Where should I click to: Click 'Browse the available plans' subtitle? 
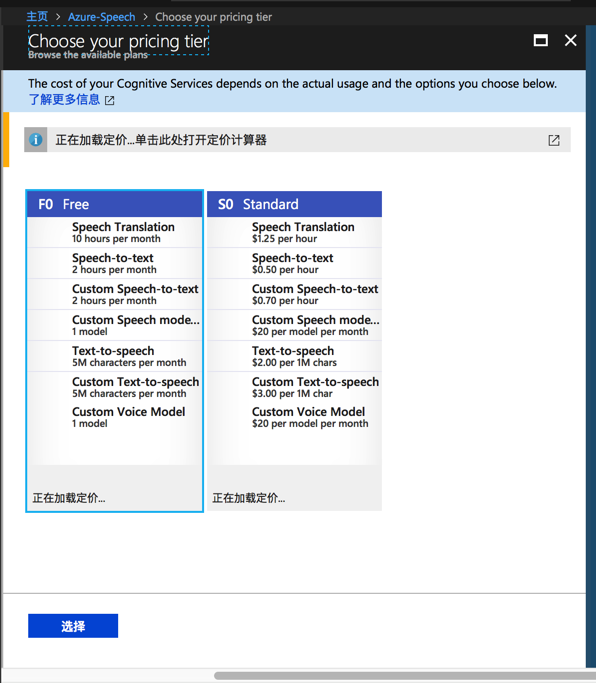point(88,55)
